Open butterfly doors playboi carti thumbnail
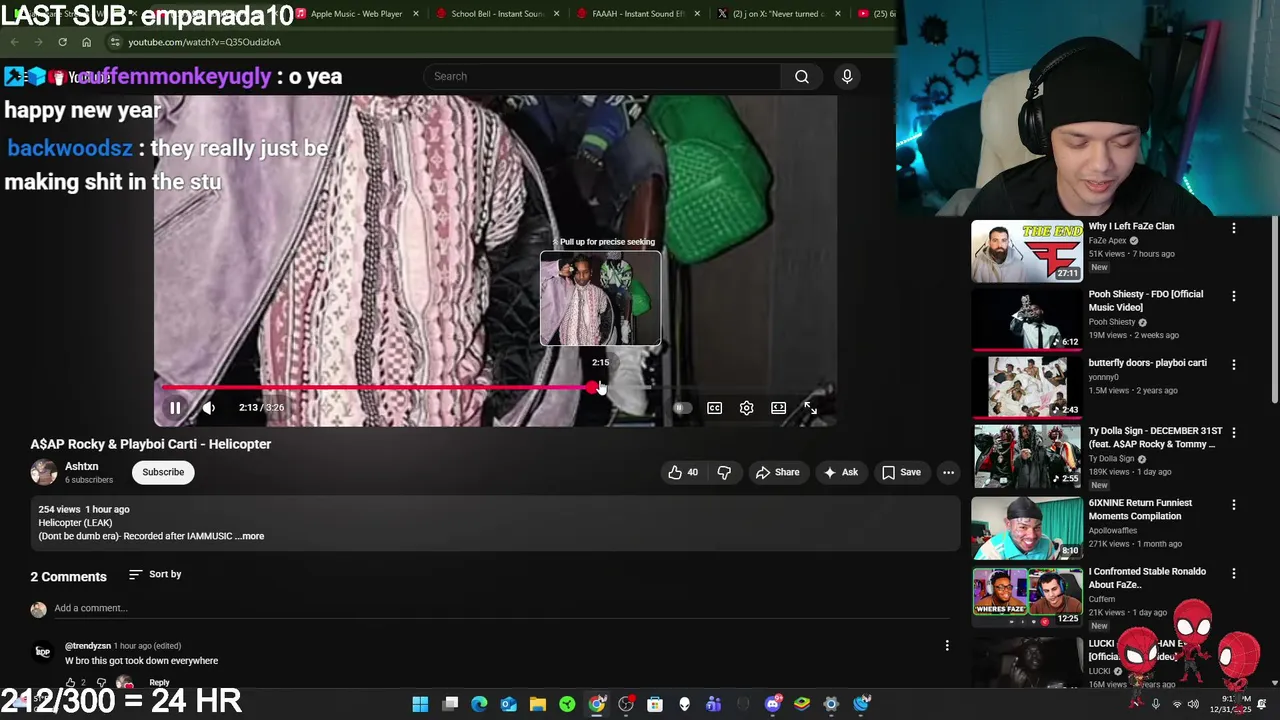The image size is (1280, 720). [x=1027, y=386]
